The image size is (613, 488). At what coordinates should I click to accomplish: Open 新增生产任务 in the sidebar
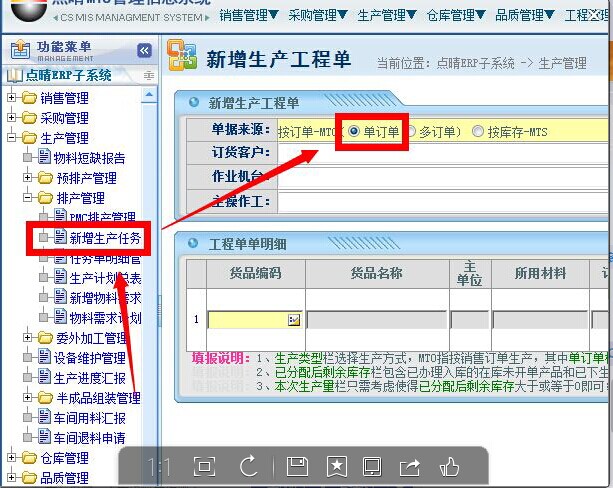tap(104, 238)
